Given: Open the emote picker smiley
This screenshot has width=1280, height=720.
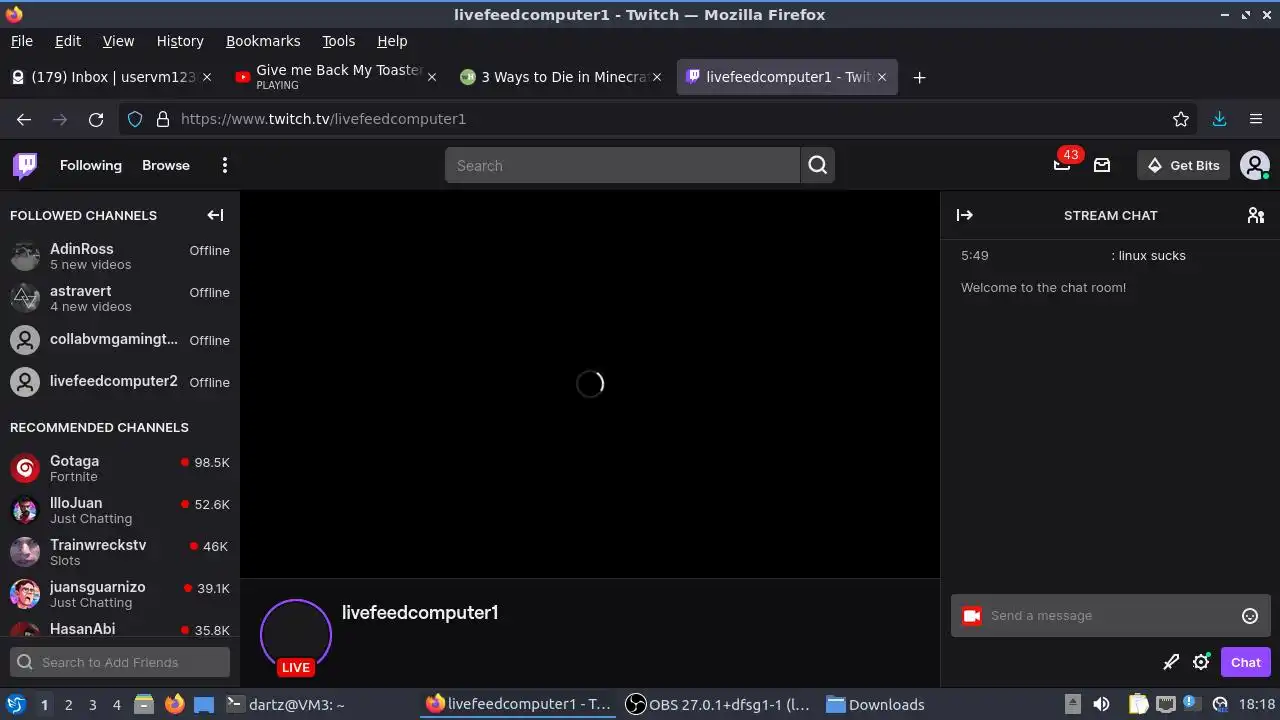Looking at the screenshot, I should click(1249, 616).
